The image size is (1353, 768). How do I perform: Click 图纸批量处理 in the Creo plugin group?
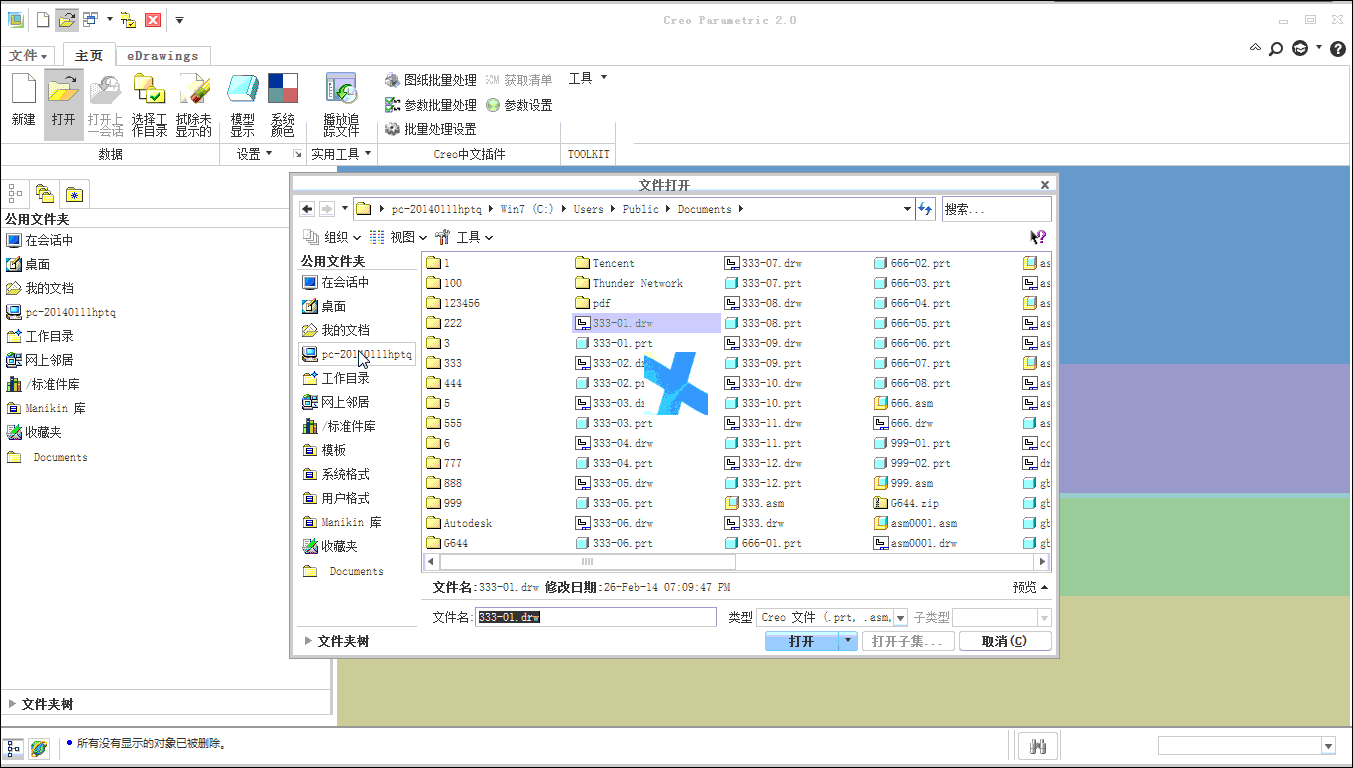(431, 80)
